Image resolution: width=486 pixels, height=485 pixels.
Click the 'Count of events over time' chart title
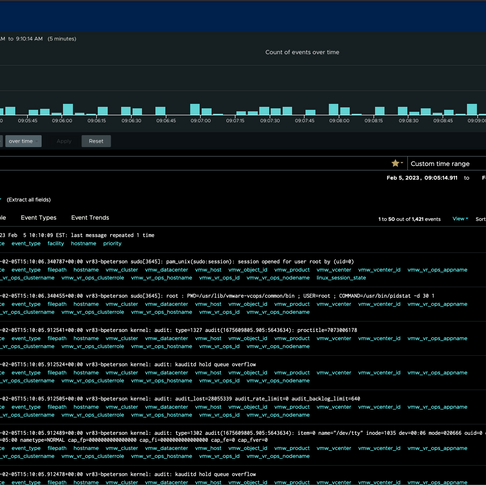[302, 52]
